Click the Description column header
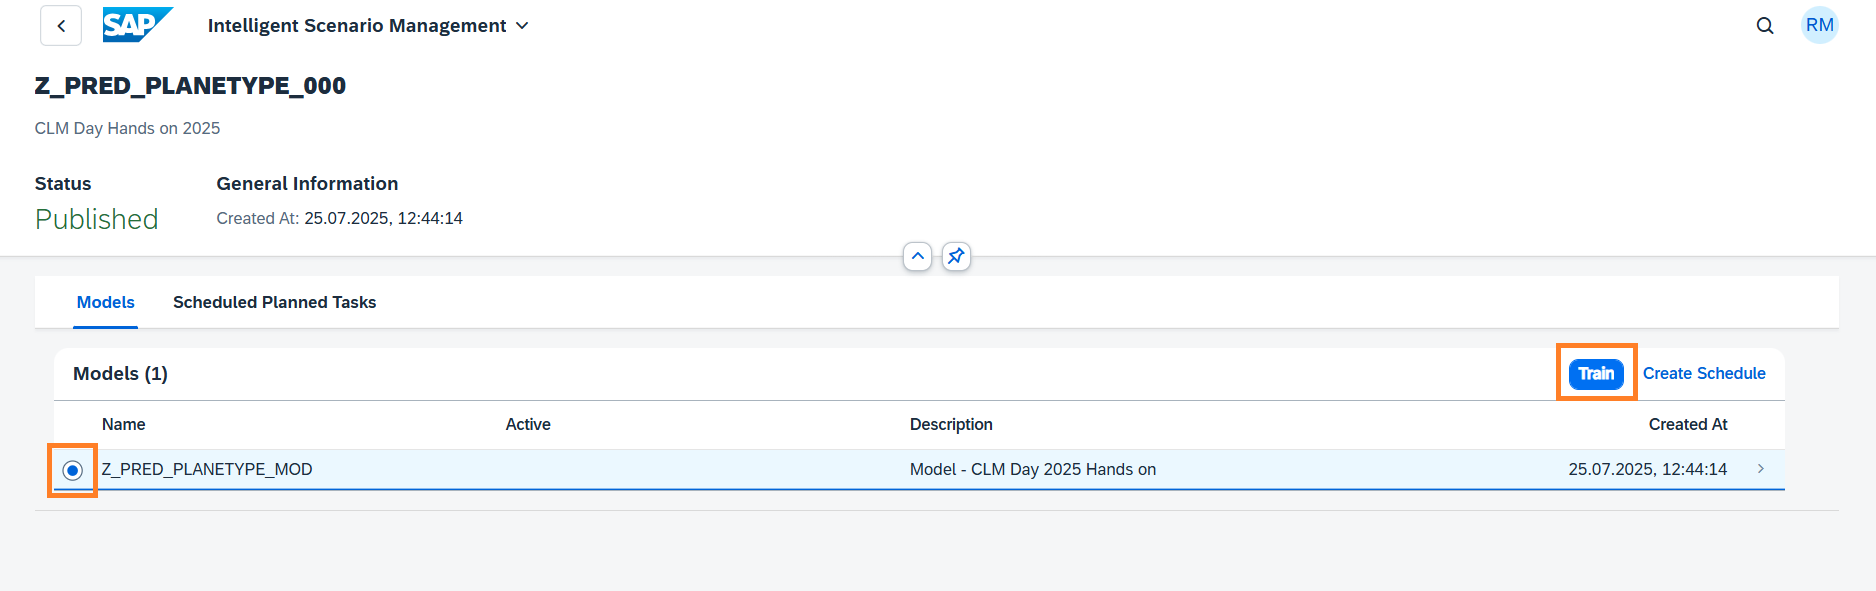Image resolution: width=1876 pixels, height=591 pixels. click(950, 424)
